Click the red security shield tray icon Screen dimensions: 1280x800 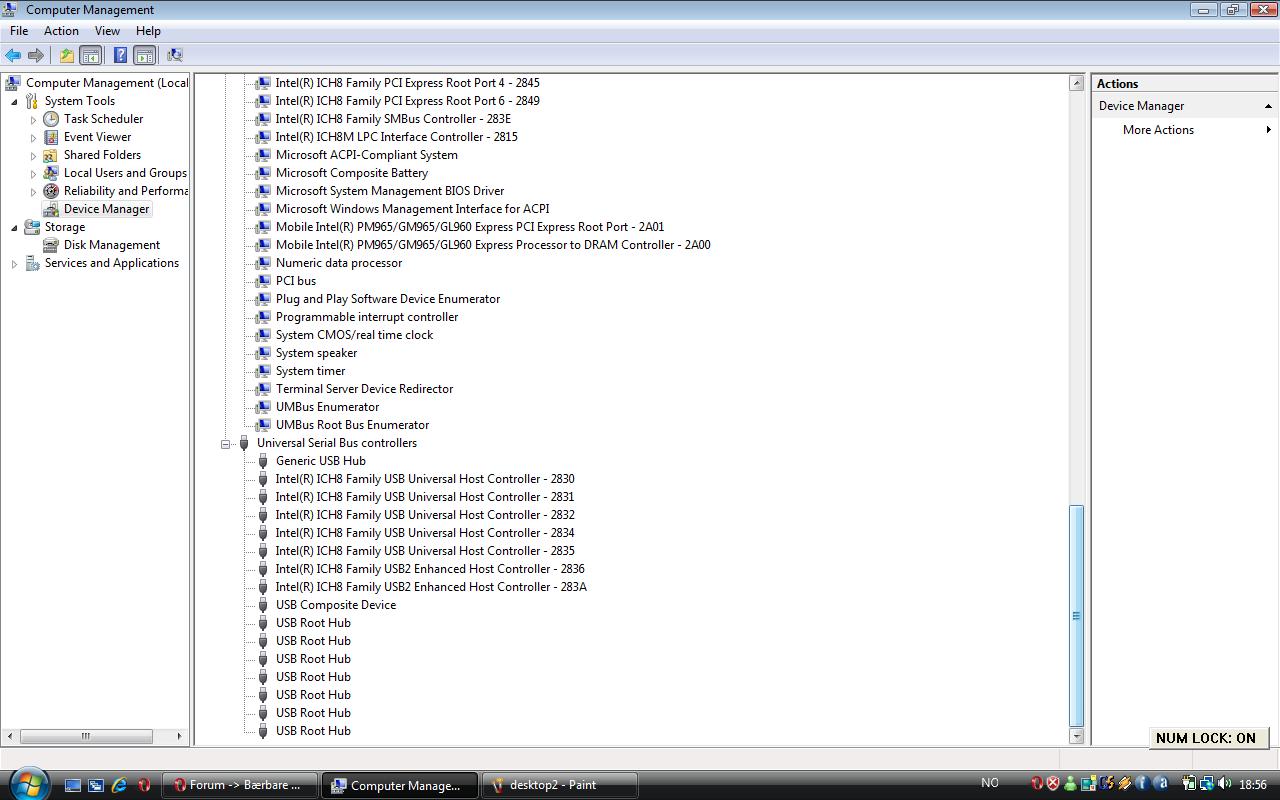coord(1053,784)
